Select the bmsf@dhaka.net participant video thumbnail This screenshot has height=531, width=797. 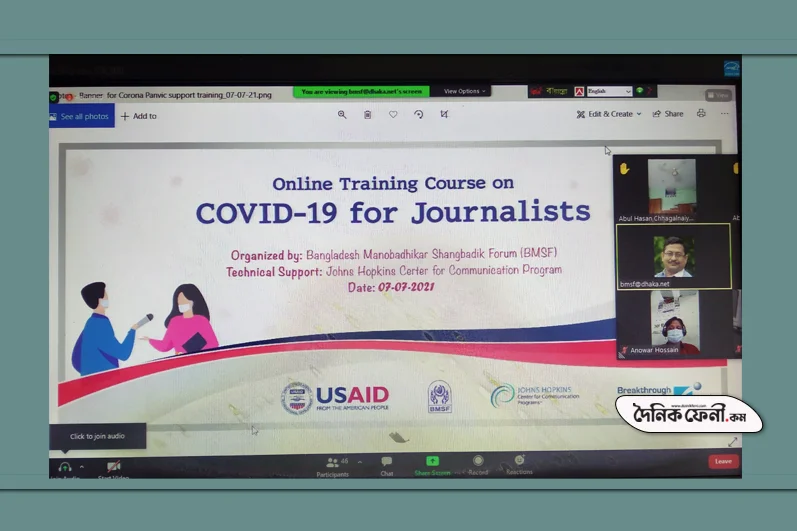pyautogui.click(x=673, y=257)
